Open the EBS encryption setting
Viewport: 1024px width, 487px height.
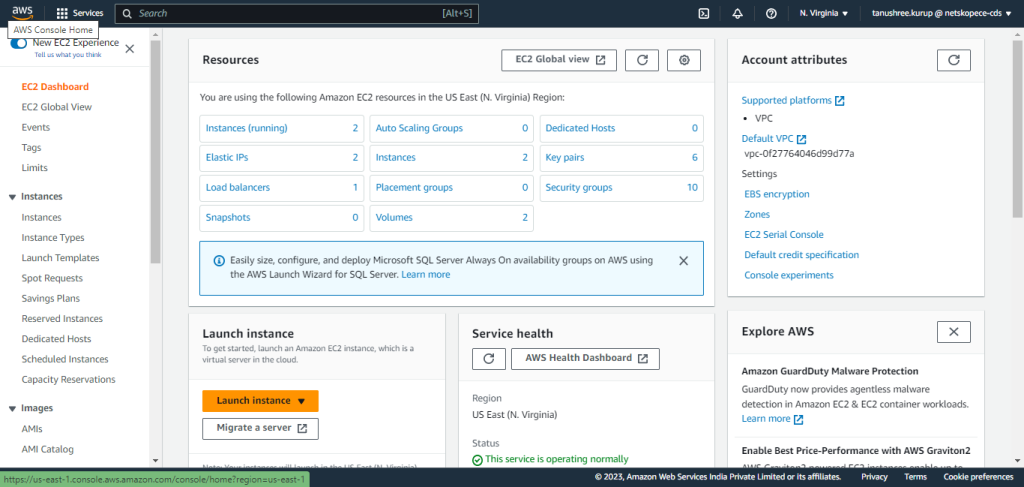777,194
